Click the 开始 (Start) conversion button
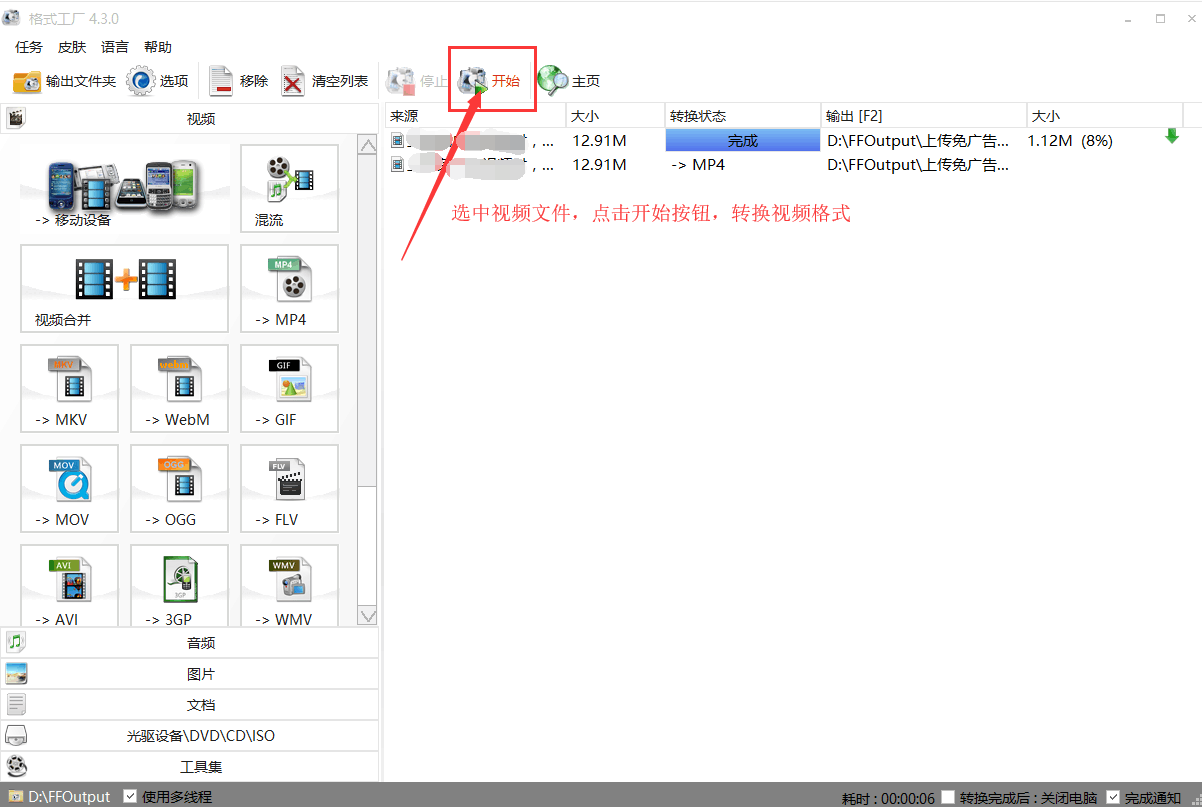 [x=491, y=81]
